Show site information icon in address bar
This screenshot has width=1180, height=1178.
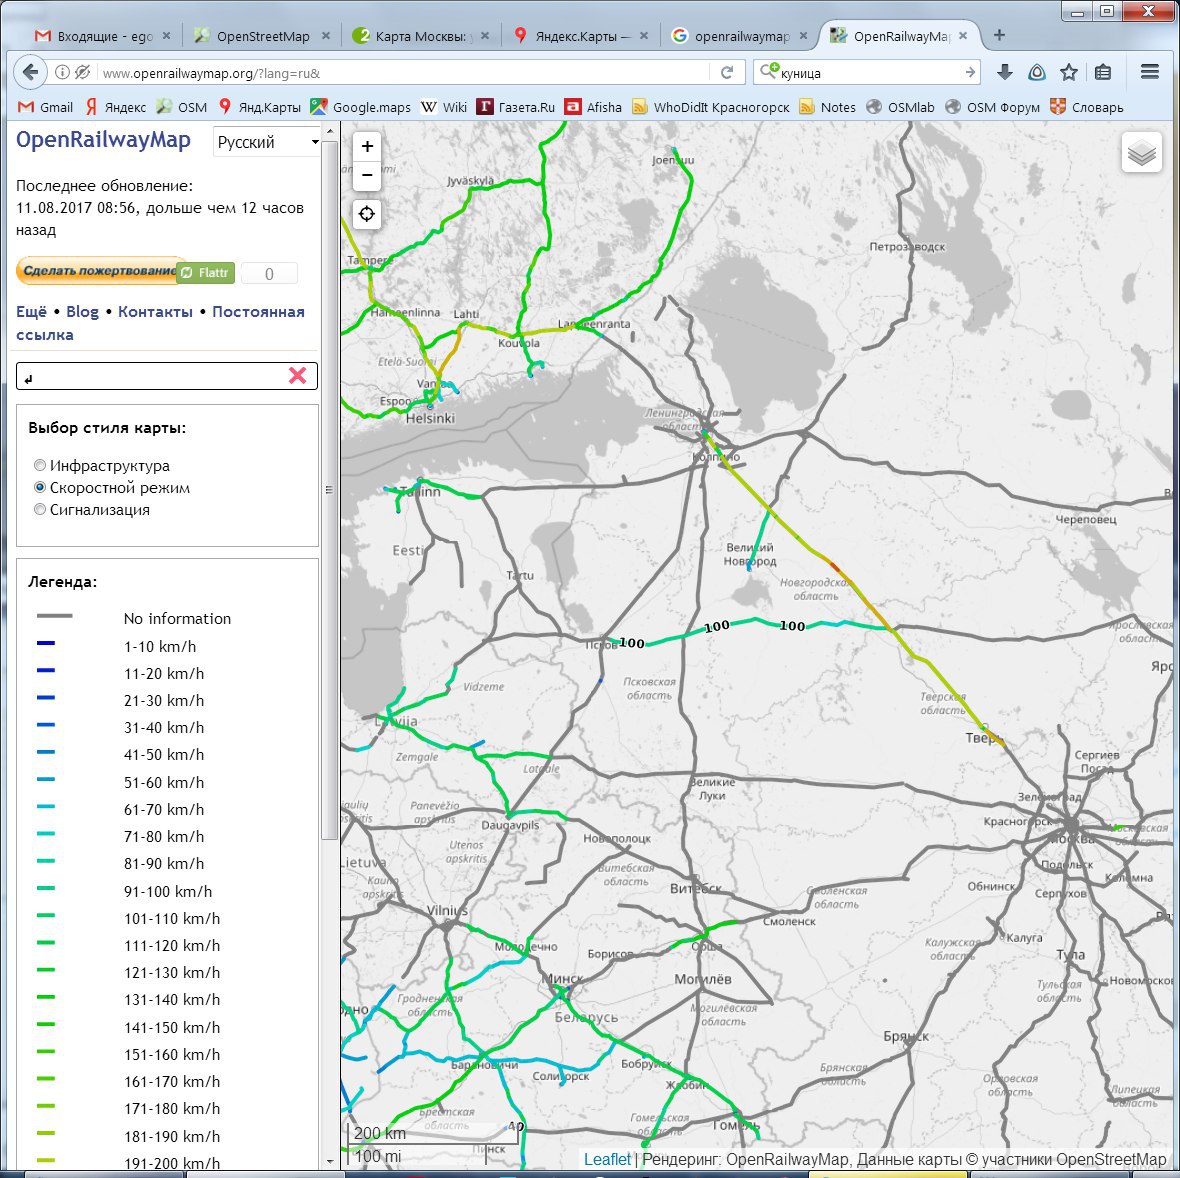(x=62, y=72)
